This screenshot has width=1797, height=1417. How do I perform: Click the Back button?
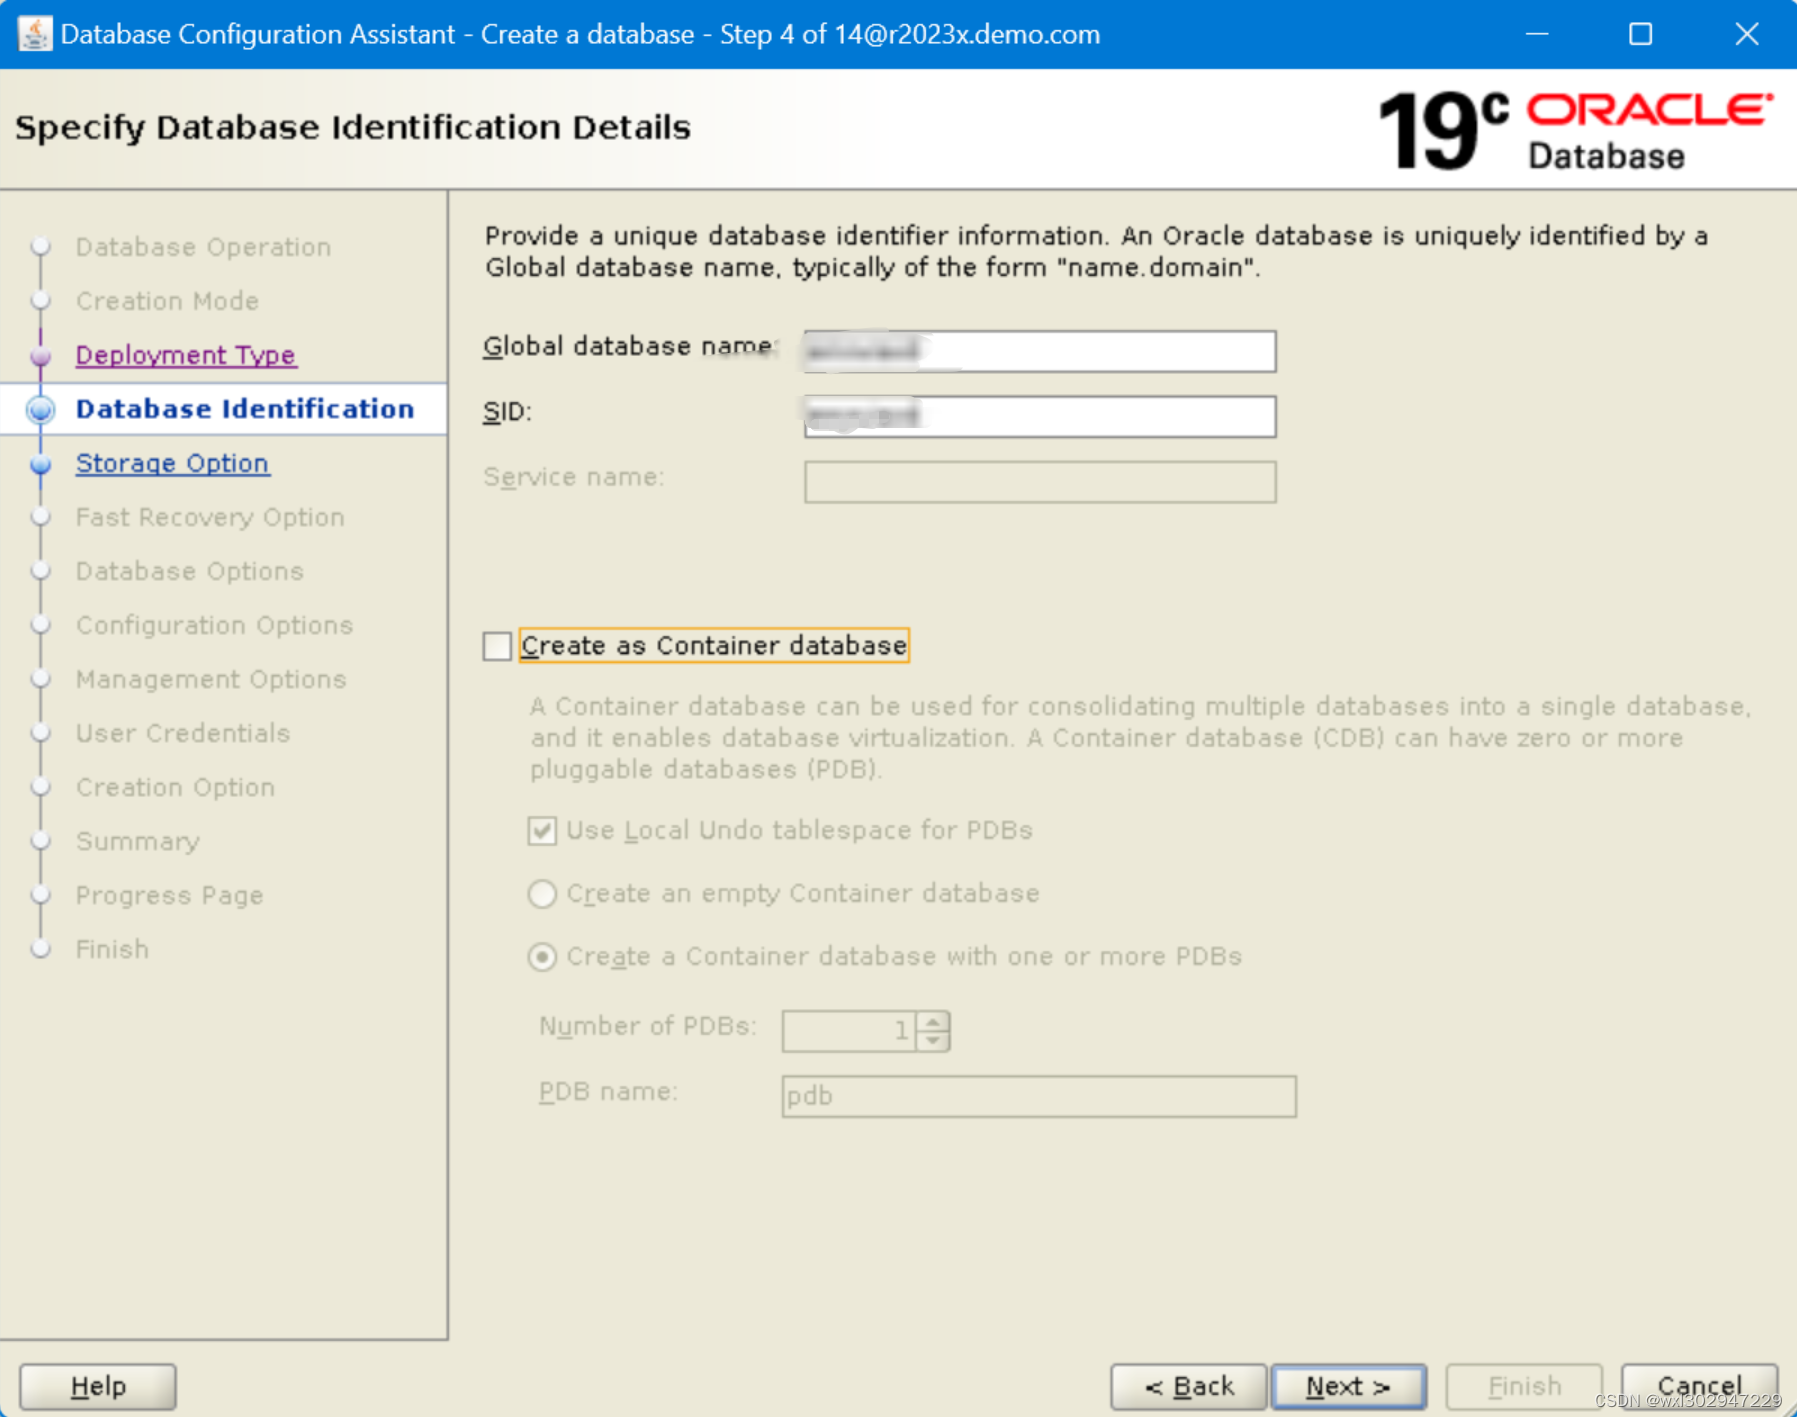point(1189,1386)
